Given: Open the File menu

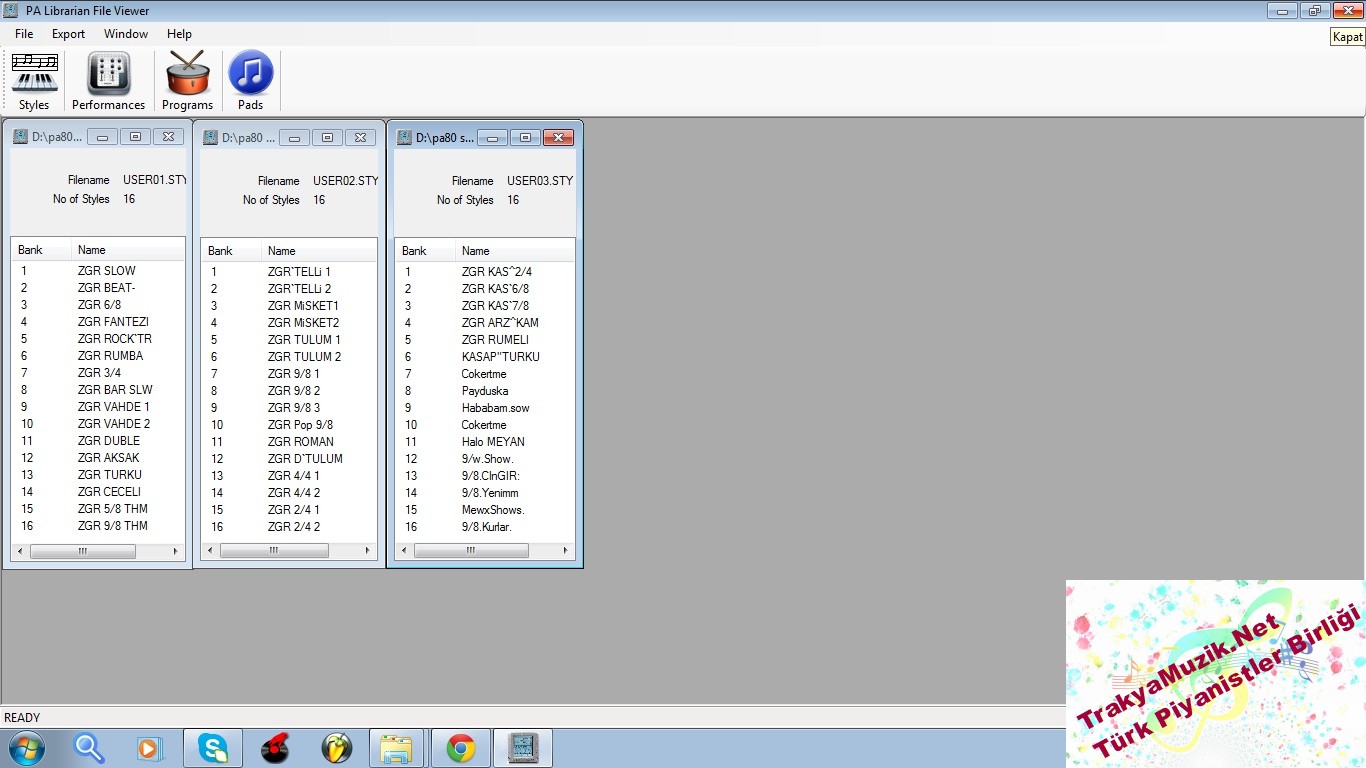Looking at the screenshot, I should point(24,34).
